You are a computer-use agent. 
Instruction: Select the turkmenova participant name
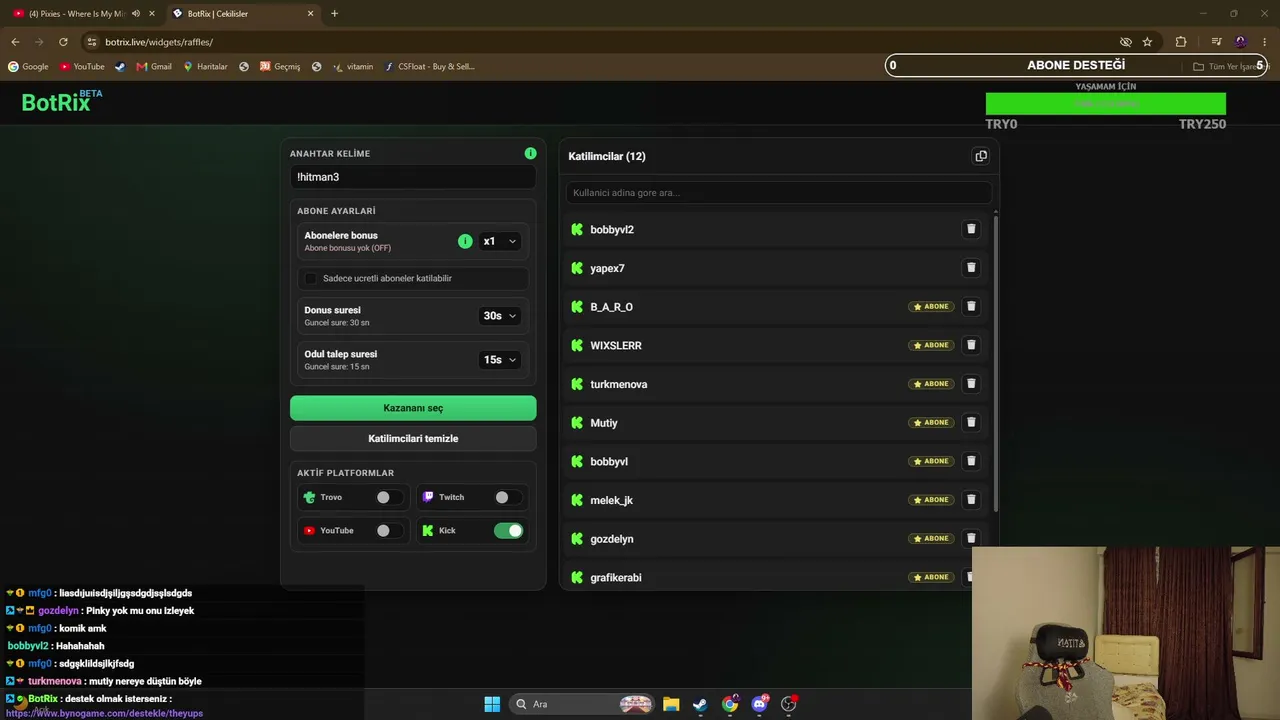(x=618, y=384)
